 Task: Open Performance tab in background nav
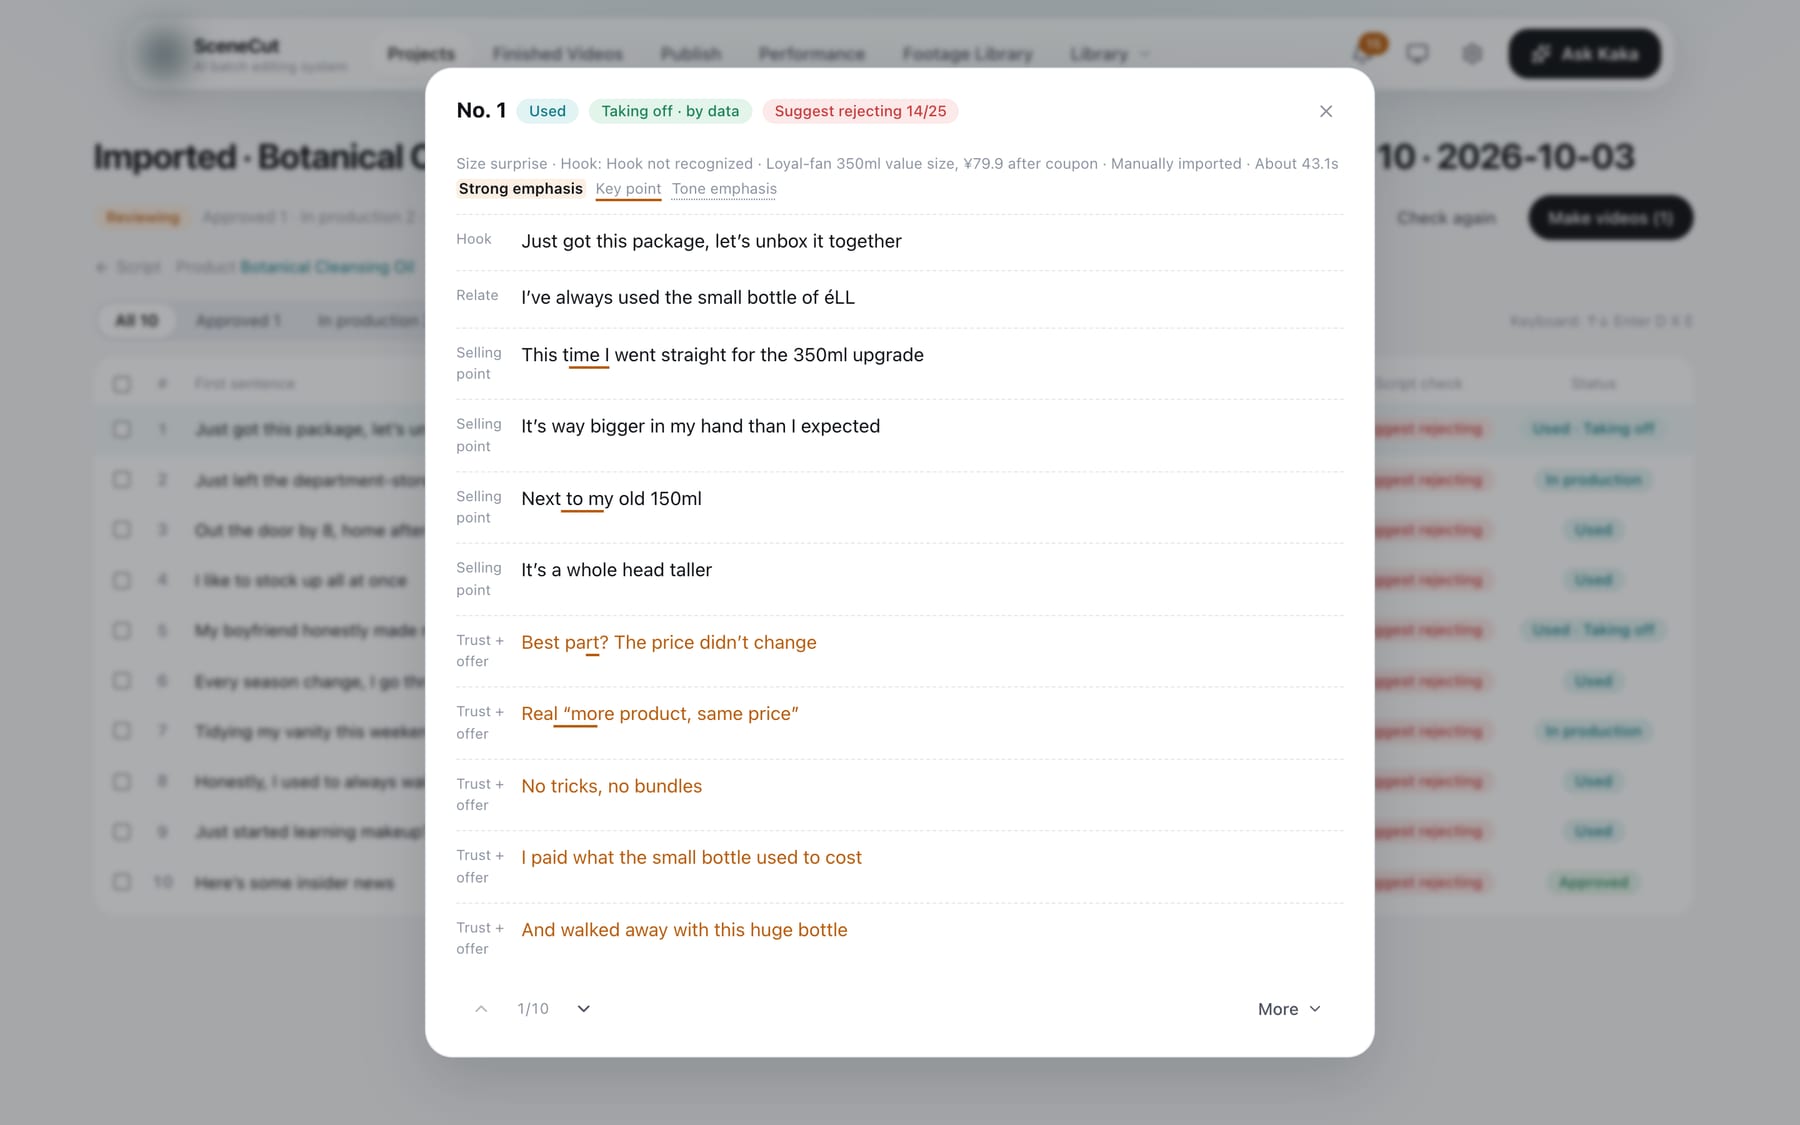coord(812,54)
